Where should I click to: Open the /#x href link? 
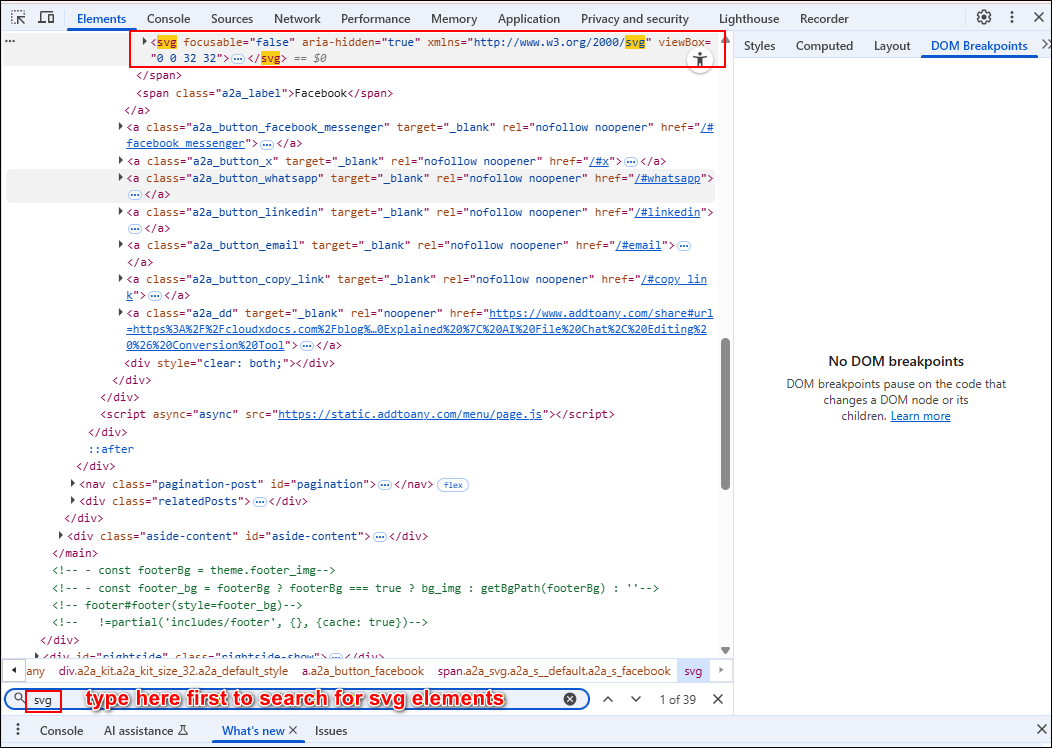tap(598, 161)
